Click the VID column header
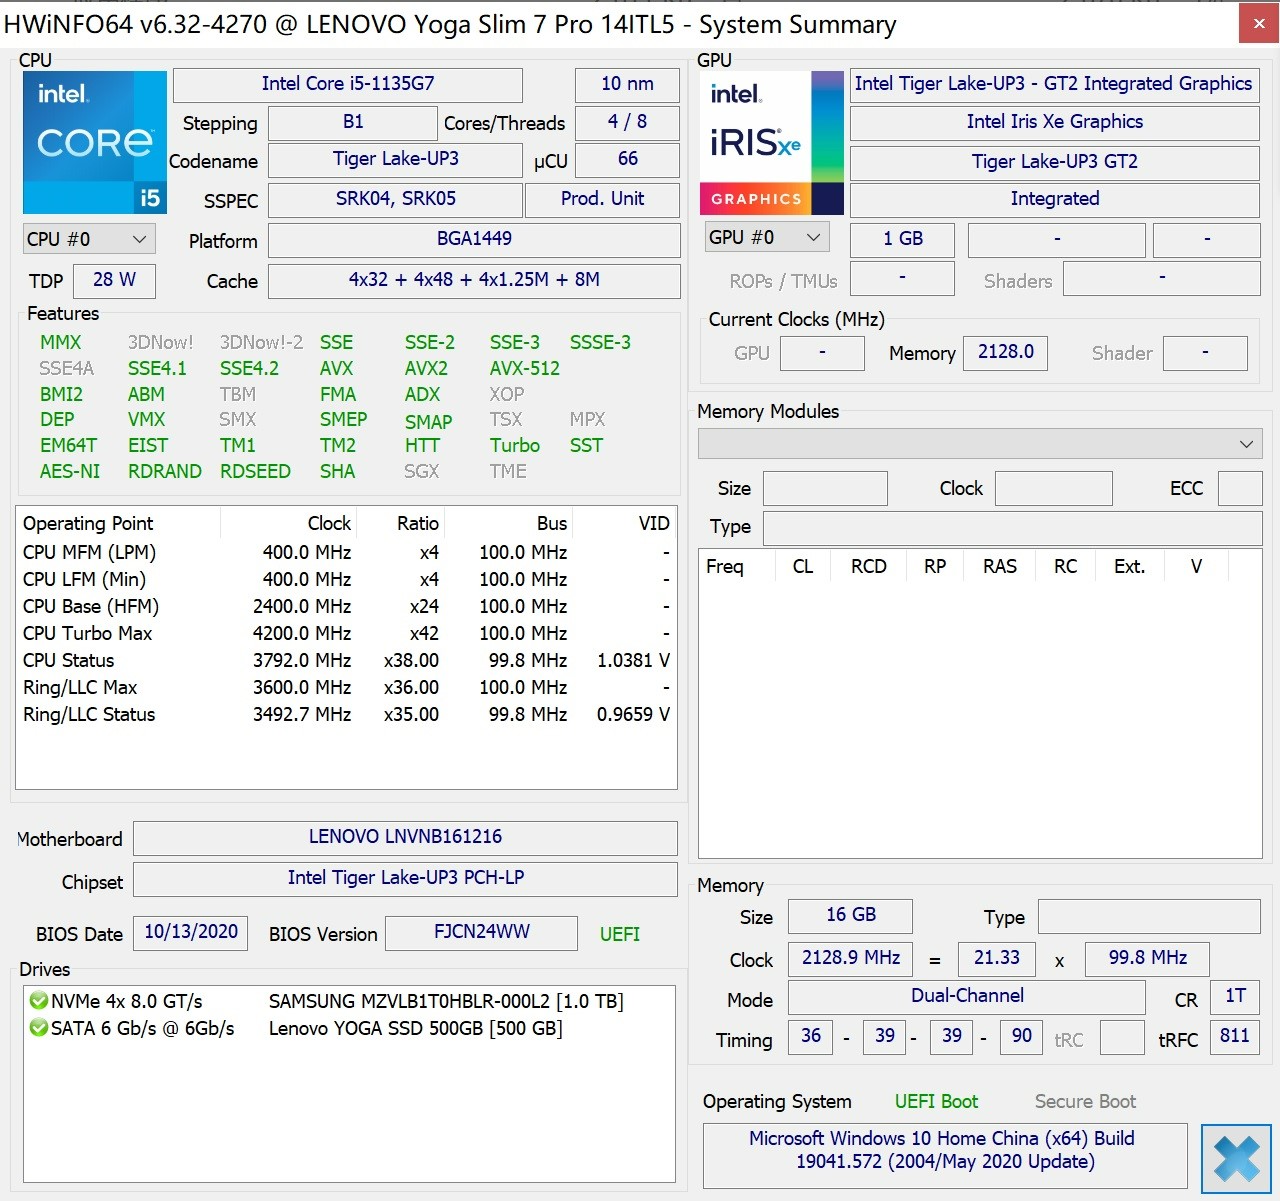This screenshot has height=1201, width=1280. click(625, 524)
